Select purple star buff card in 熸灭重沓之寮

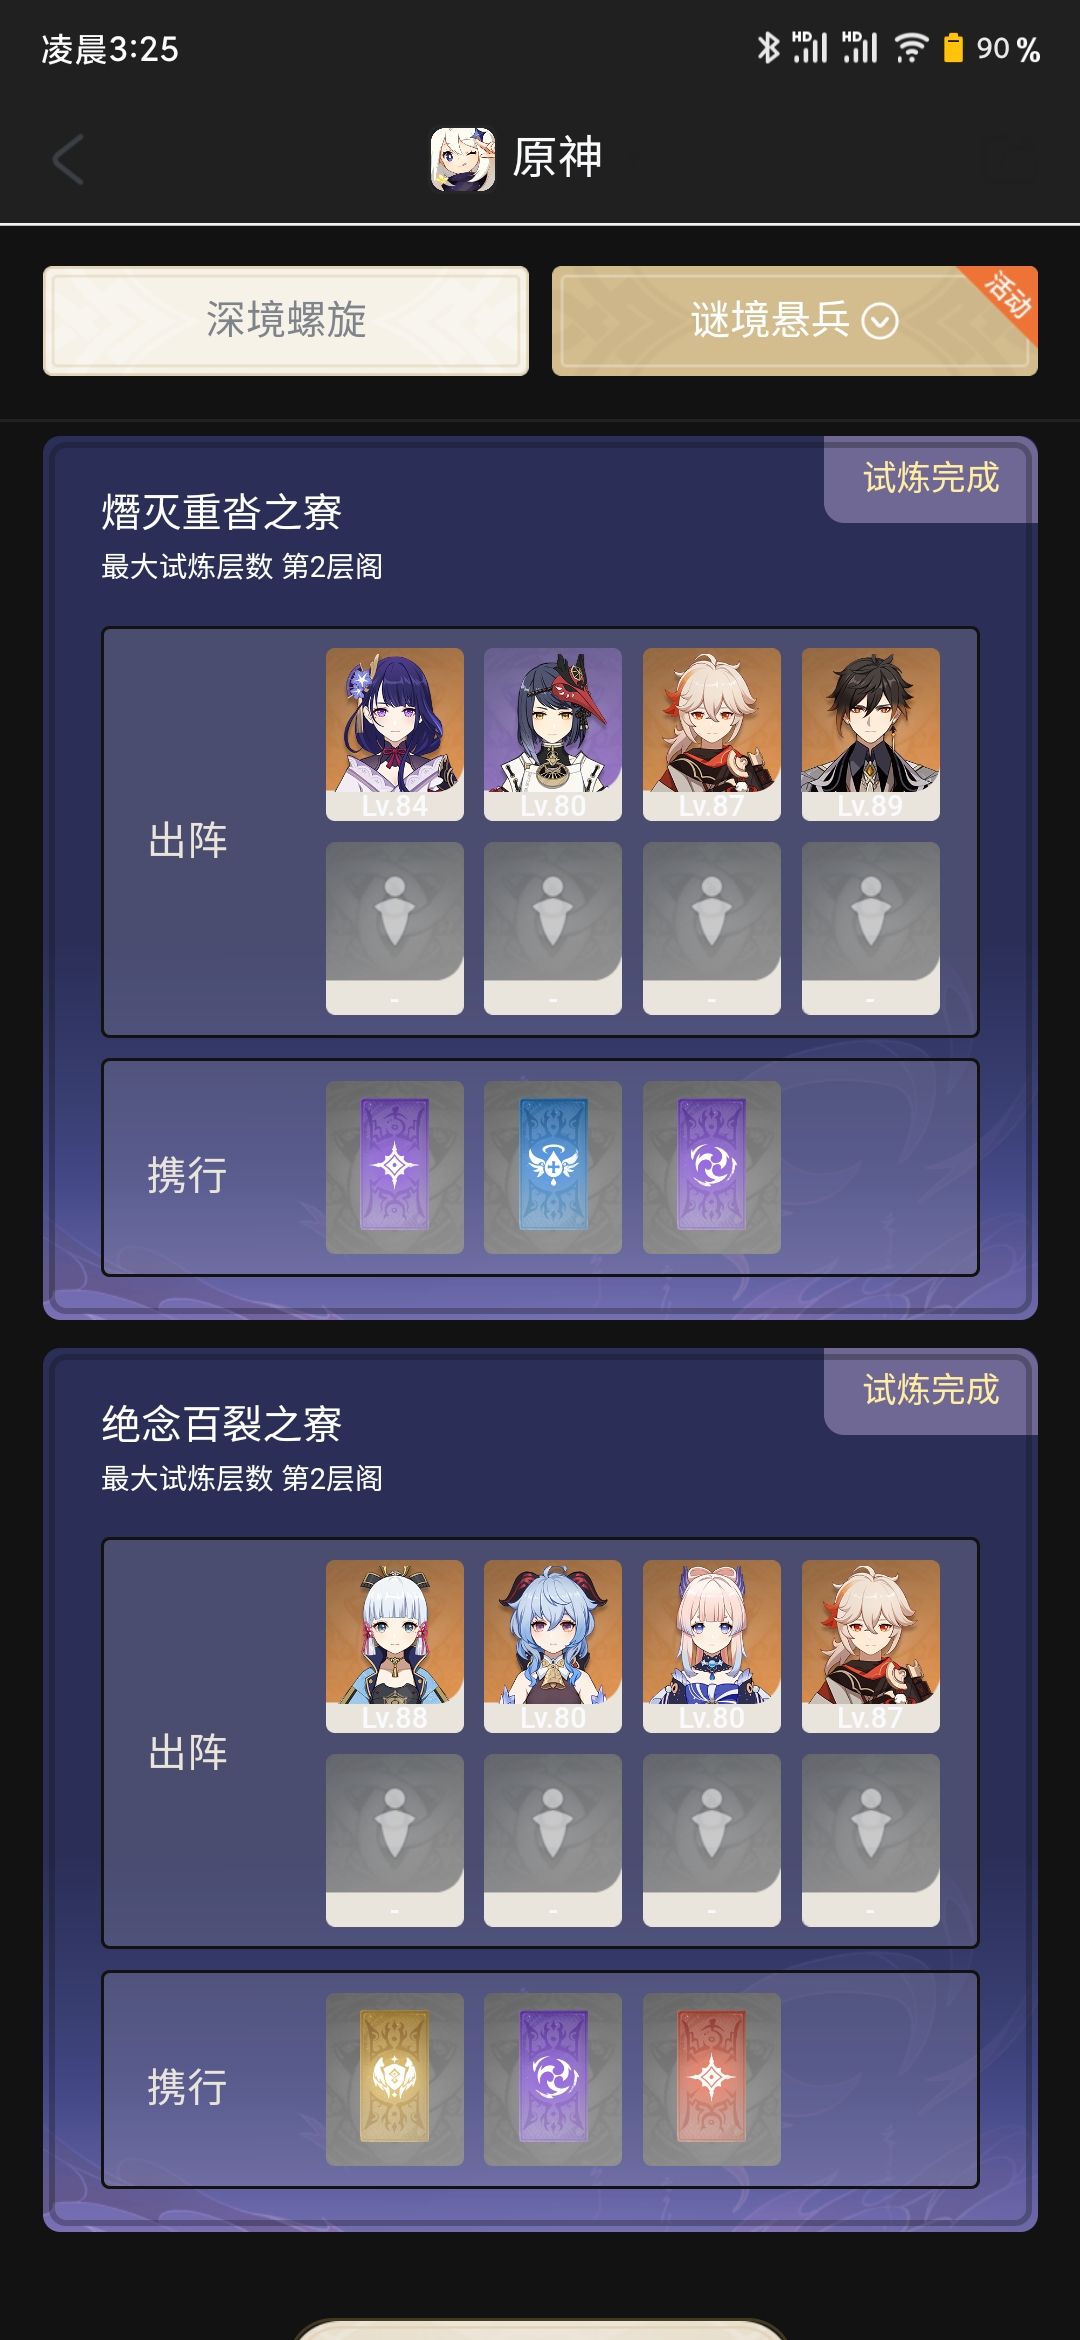click(x=395, y=1167)
